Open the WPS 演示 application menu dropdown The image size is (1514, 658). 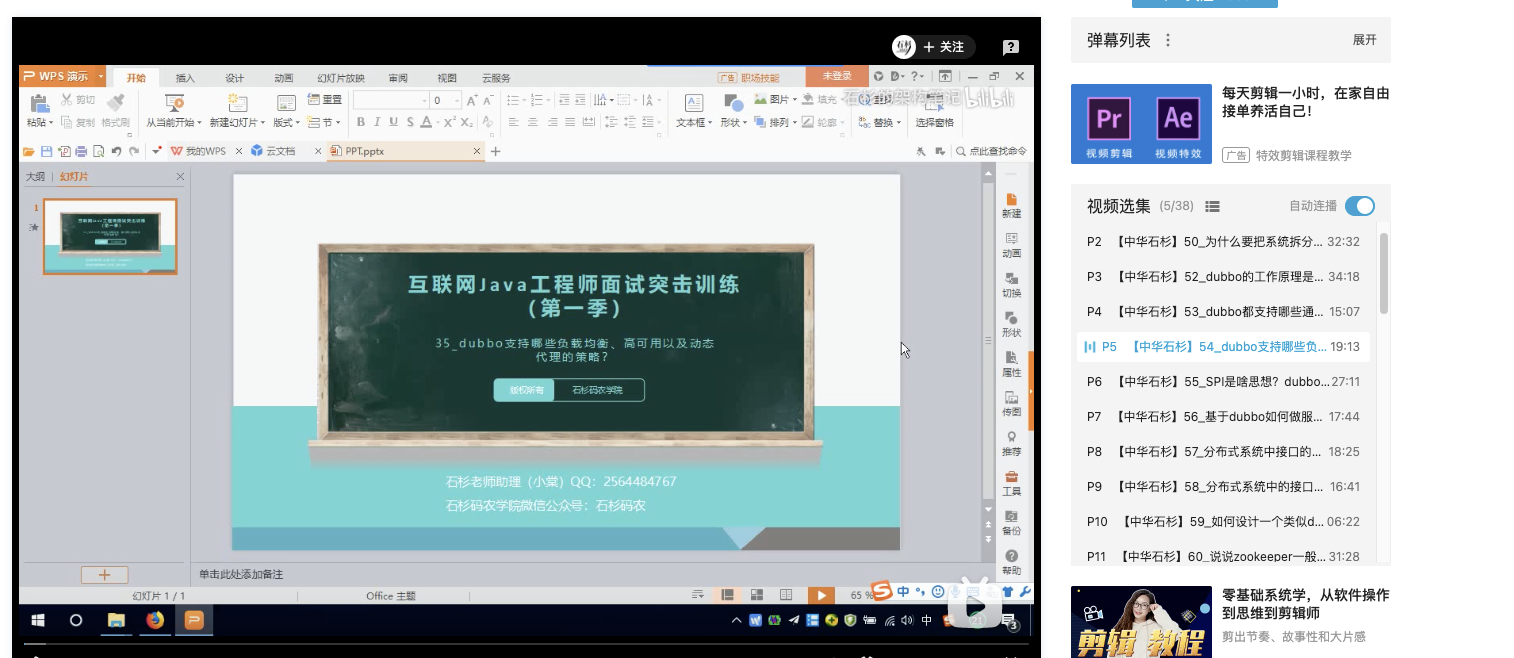tap(63, 77)
